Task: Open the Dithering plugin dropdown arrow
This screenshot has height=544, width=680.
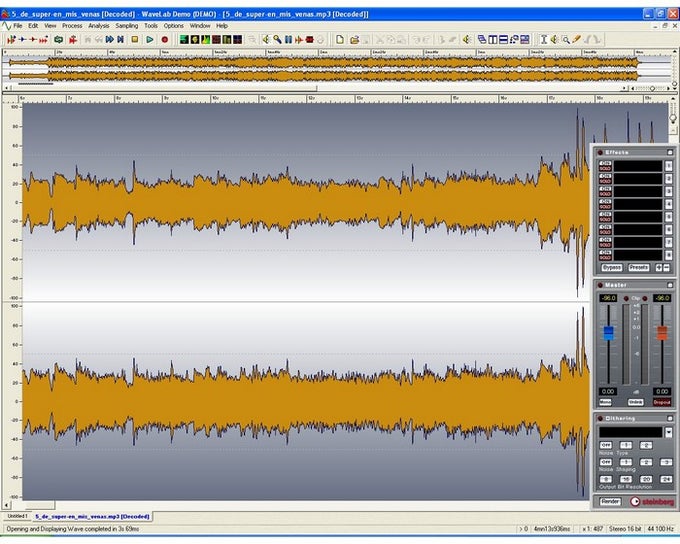Action: click(x=668, y=432)
